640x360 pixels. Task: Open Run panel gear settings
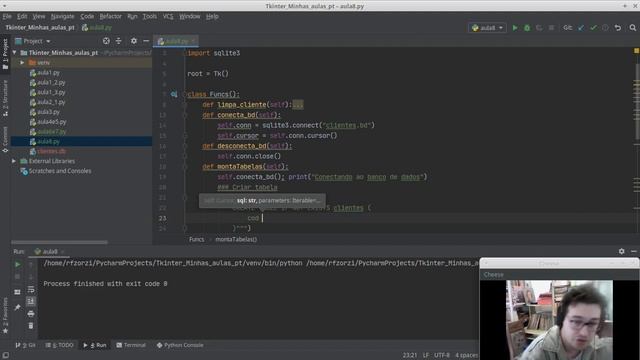tap(621, 251)
